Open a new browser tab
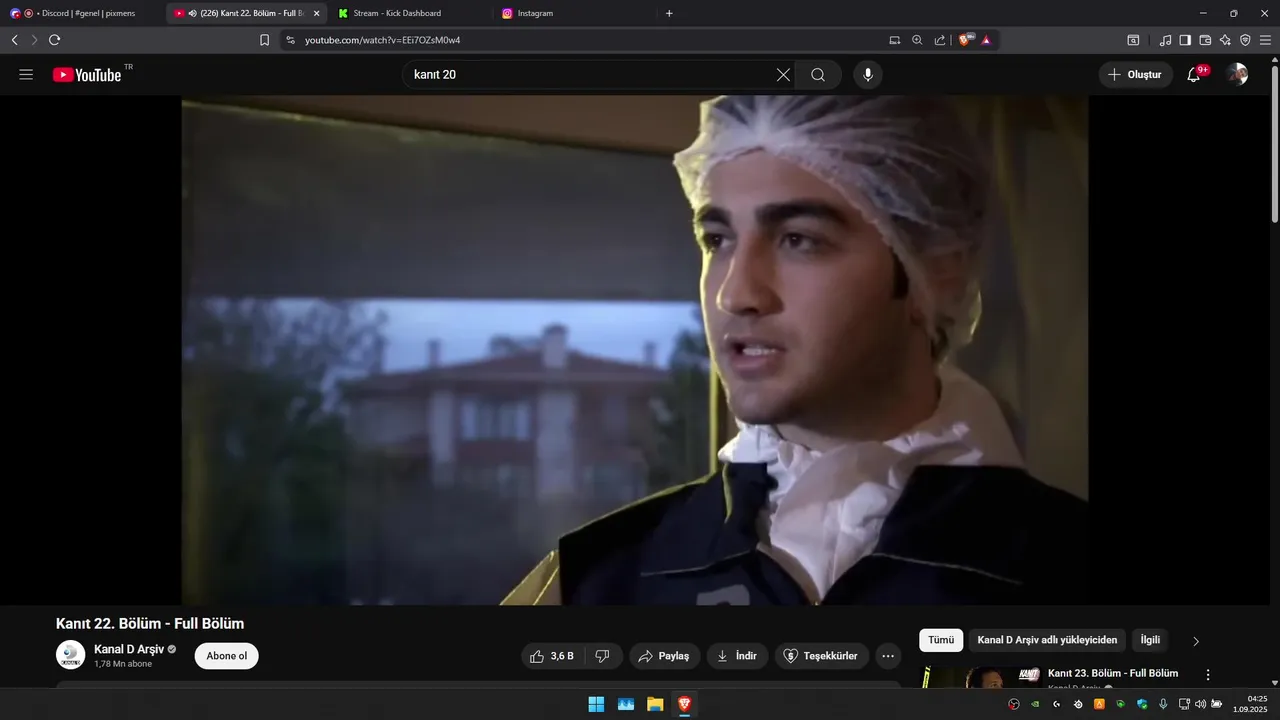The image size is (1280, 720). 669,13
